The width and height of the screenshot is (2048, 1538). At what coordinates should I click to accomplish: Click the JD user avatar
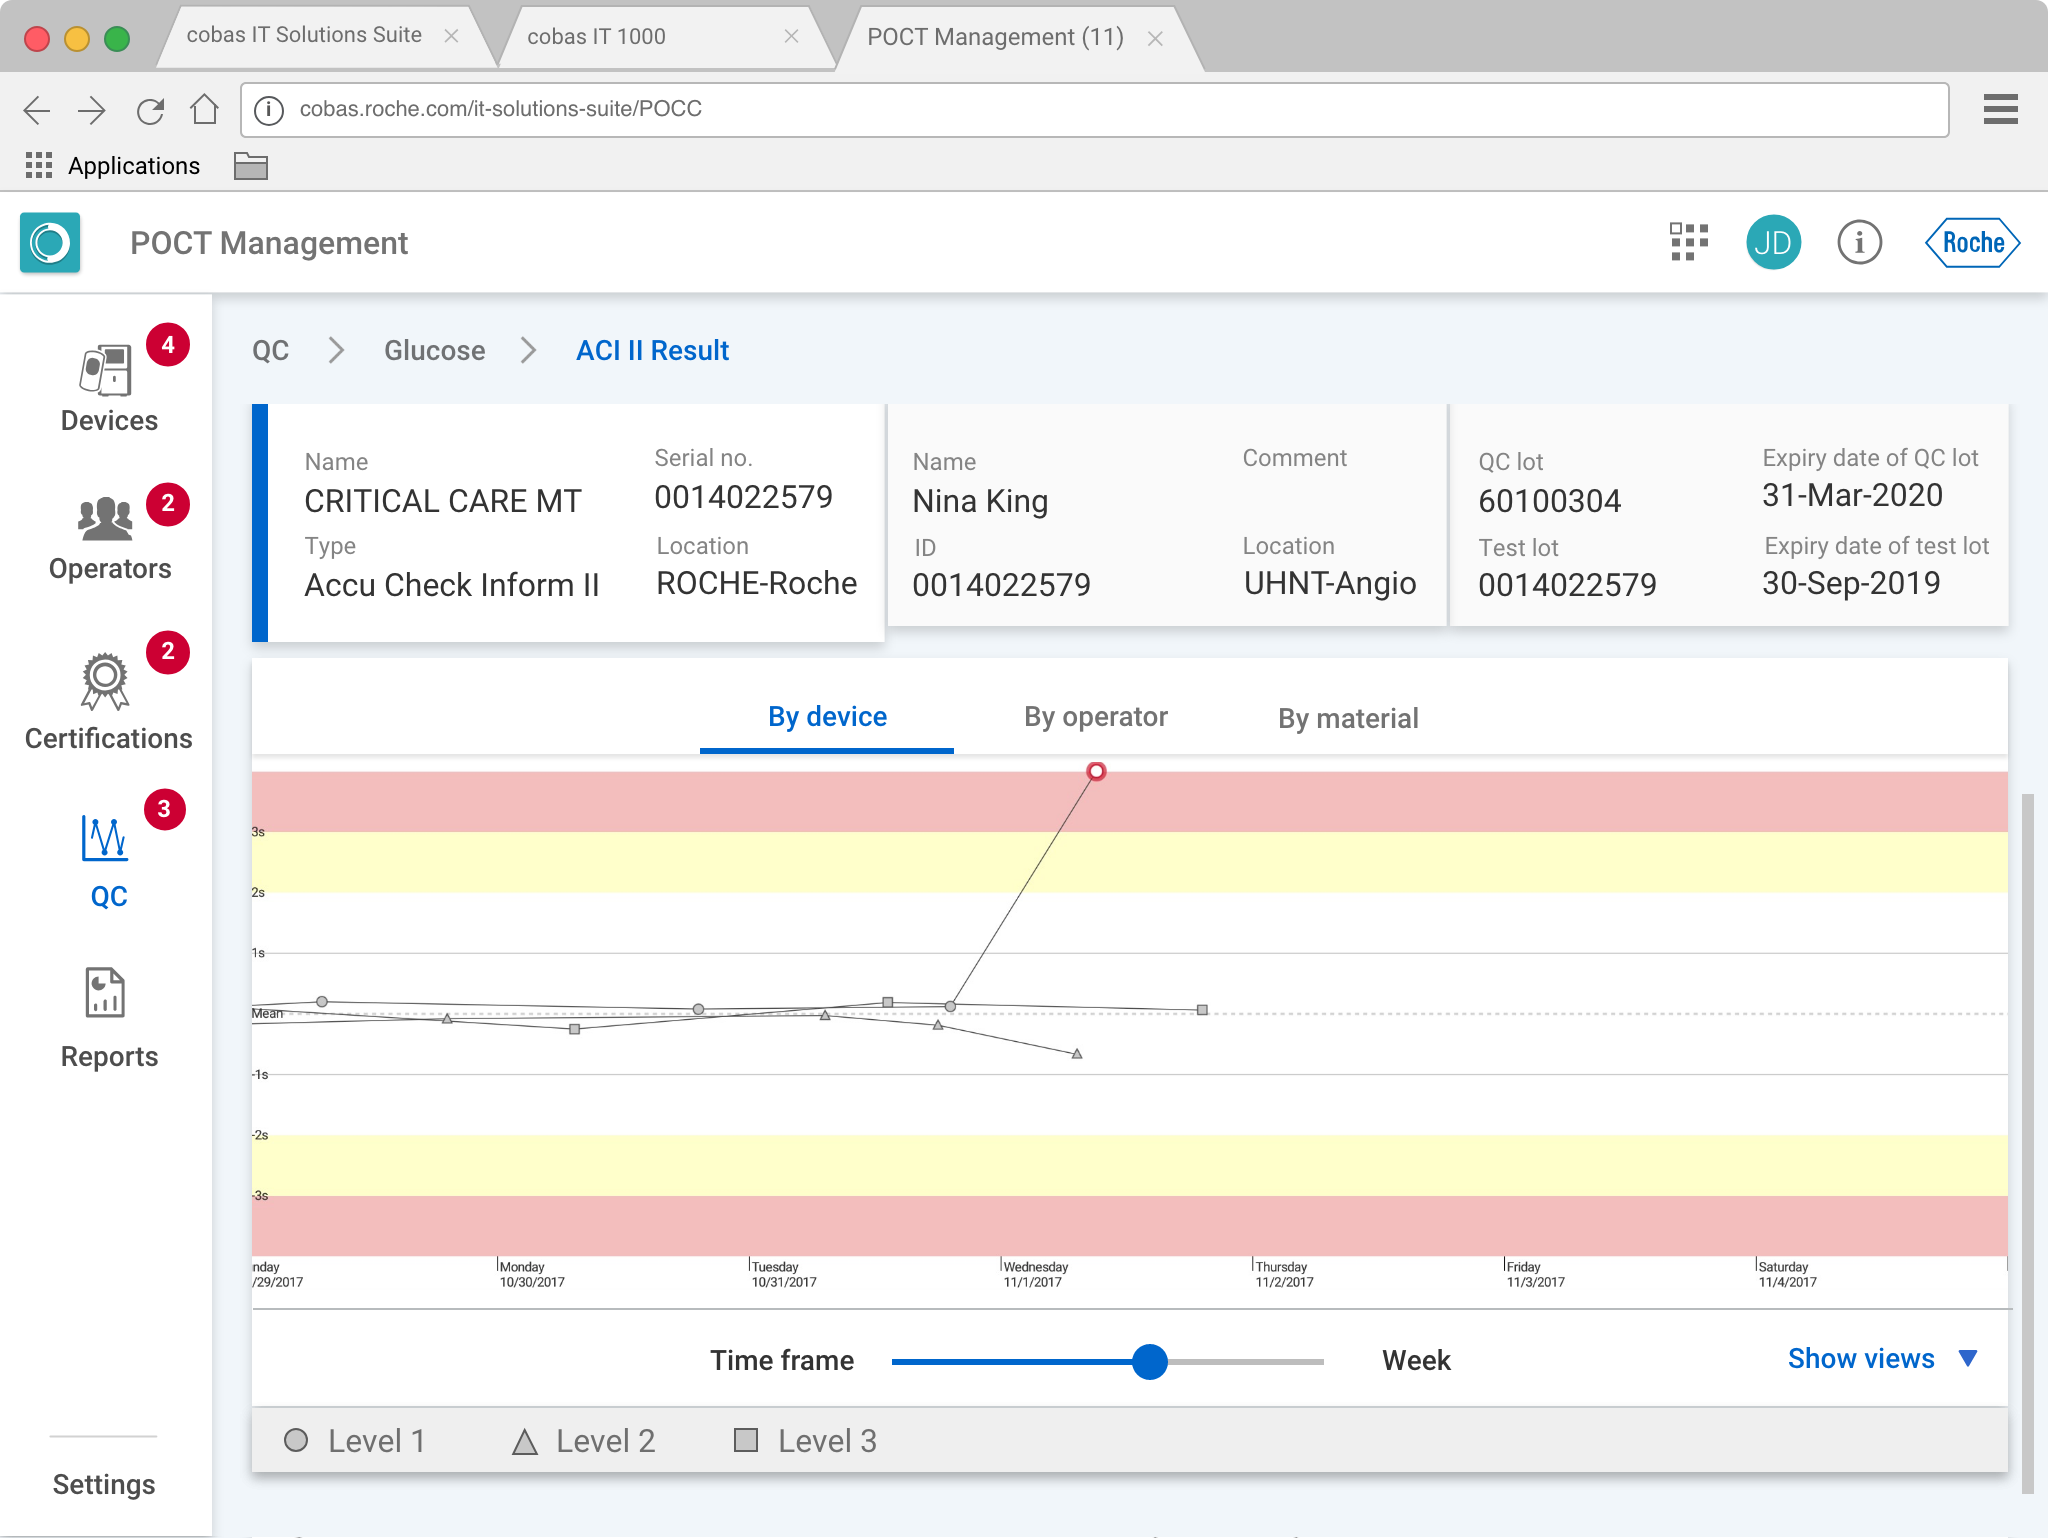[1773, 242]
